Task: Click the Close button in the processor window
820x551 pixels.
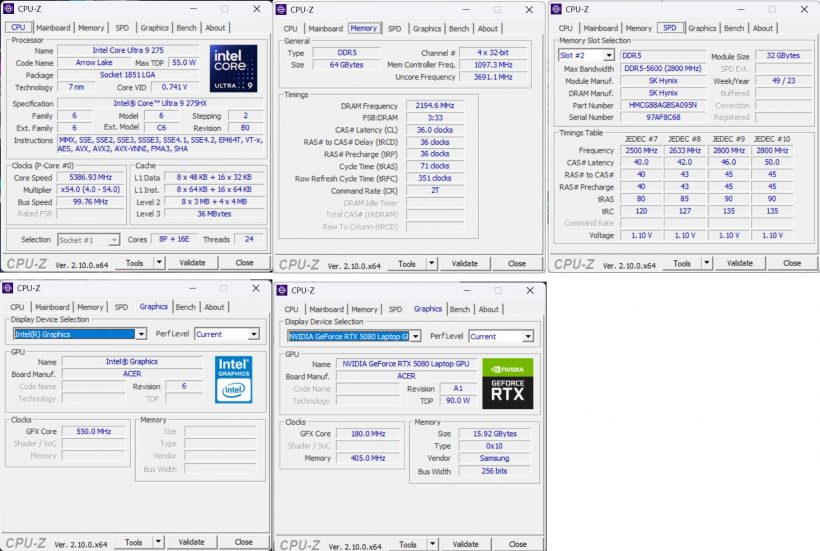Action: click(244, 262)
